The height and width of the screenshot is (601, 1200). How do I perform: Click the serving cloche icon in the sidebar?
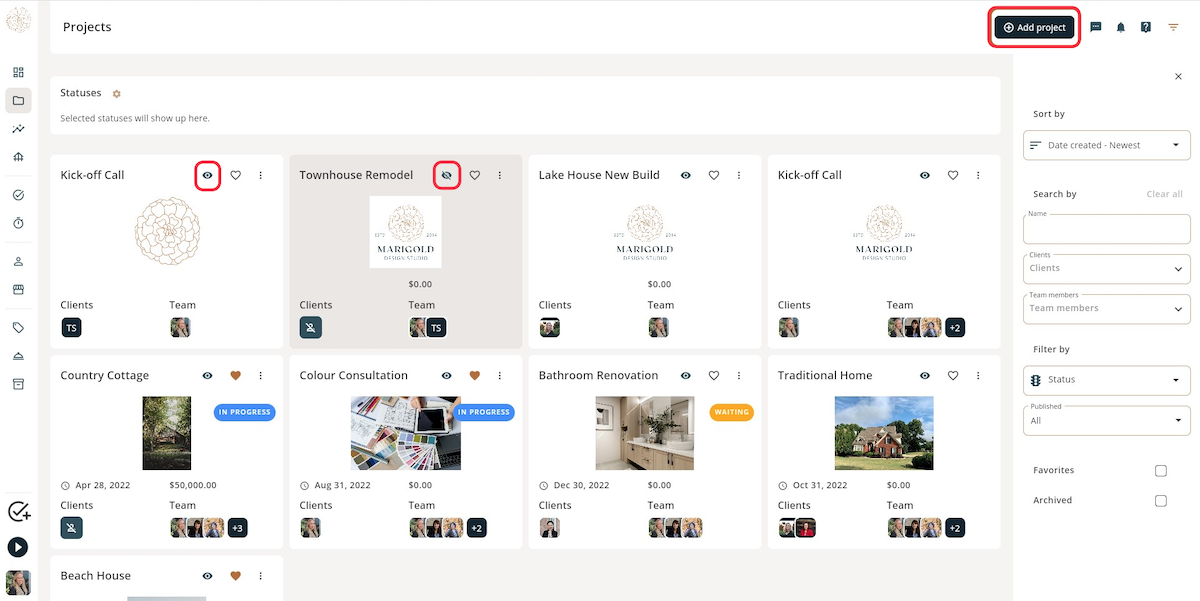[x=18, y=356]
